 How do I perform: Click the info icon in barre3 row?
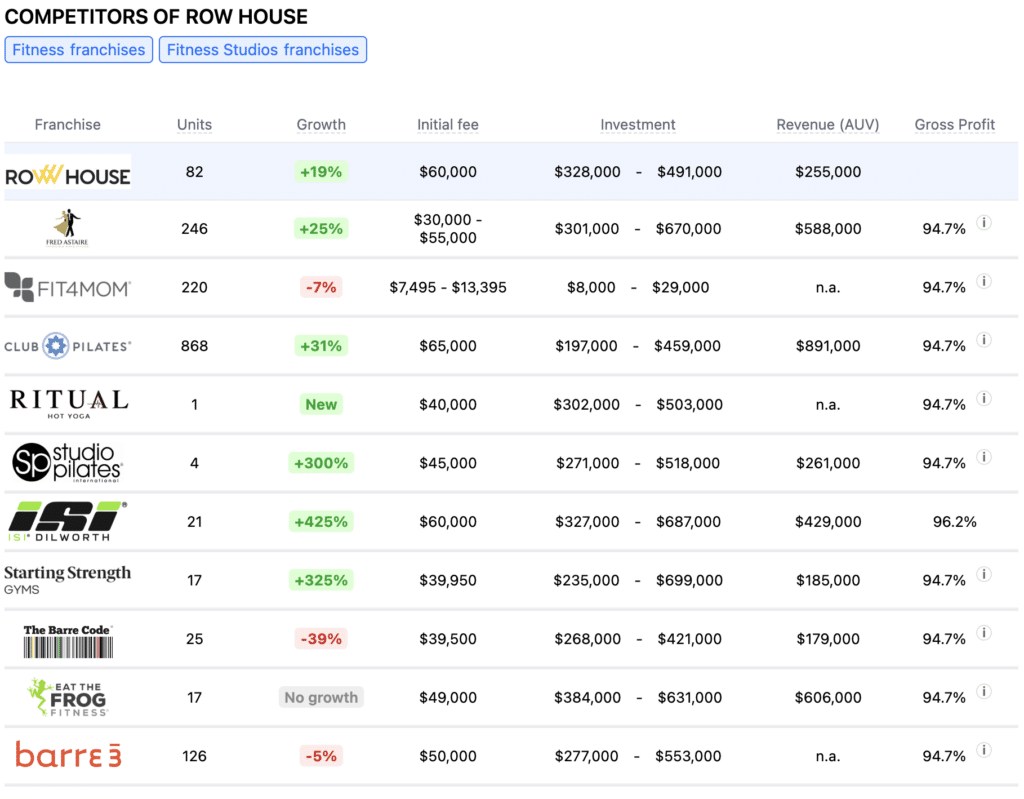coord(984,750)
